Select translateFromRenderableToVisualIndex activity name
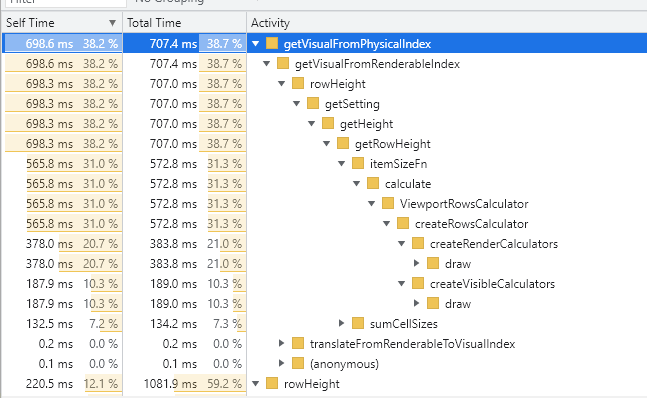The width and height of the screenshot is (647, 398). point(412,344)
